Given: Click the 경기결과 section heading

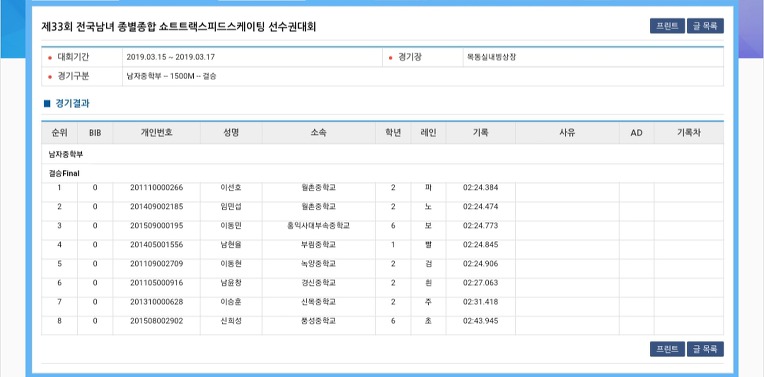Looking at the screenshot, I should [72, 103].
